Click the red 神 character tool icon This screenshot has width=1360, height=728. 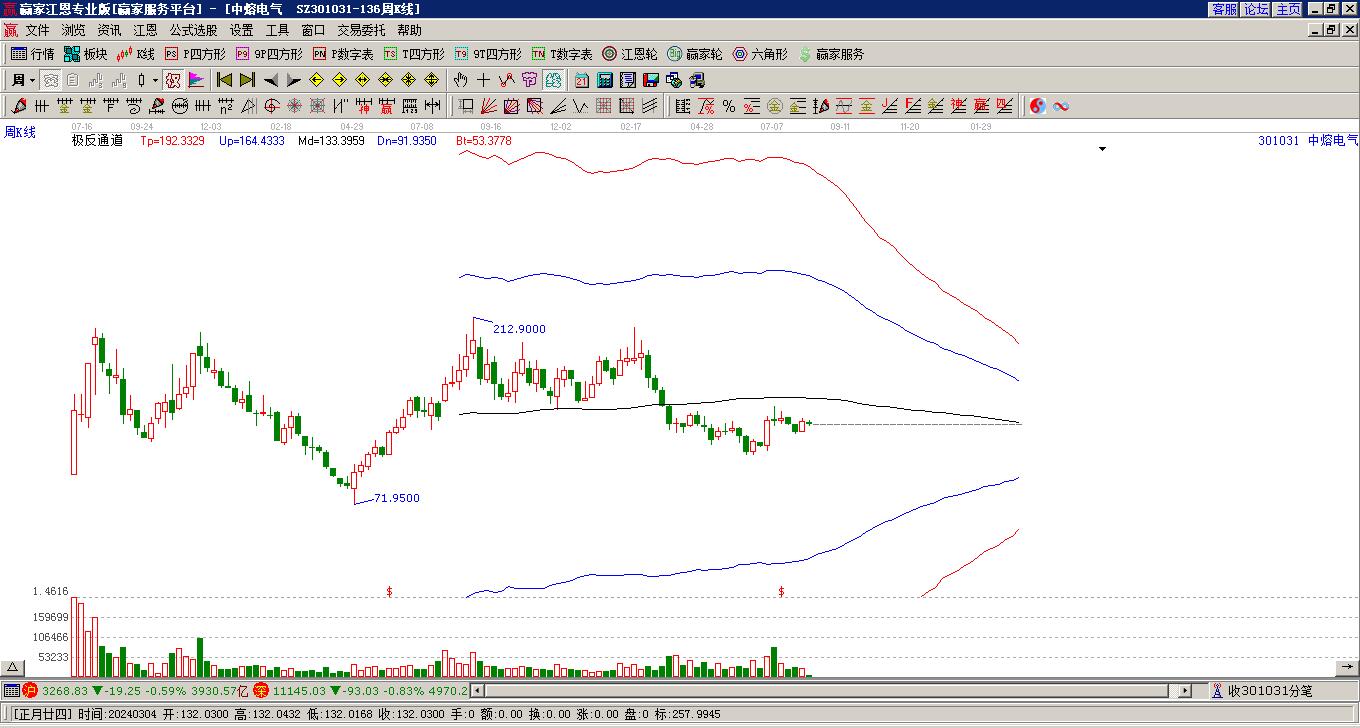point(363,106)
